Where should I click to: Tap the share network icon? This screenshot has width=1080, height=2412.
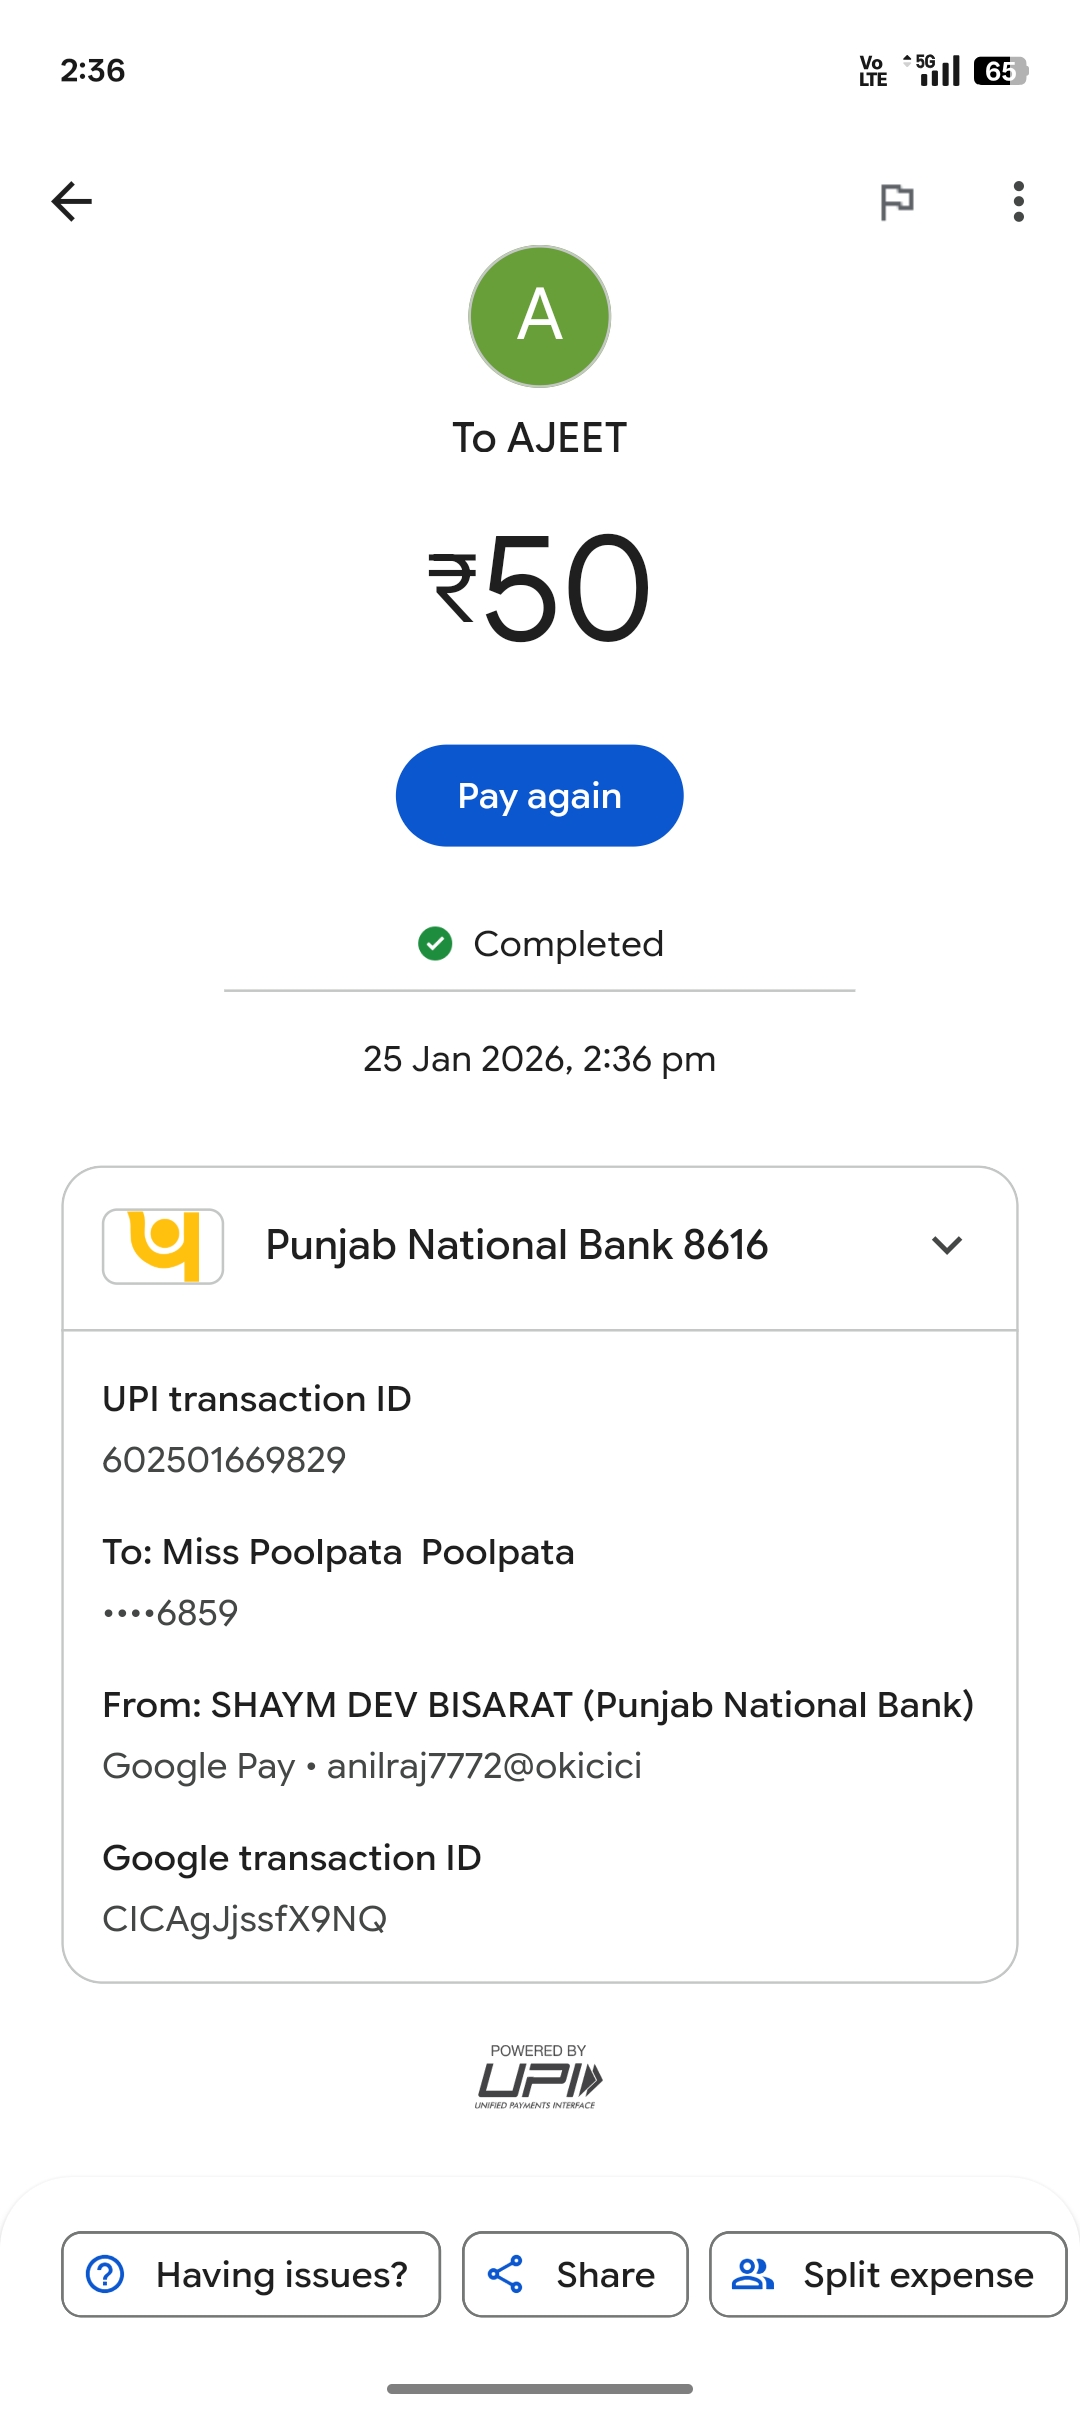coord(505,2274)
